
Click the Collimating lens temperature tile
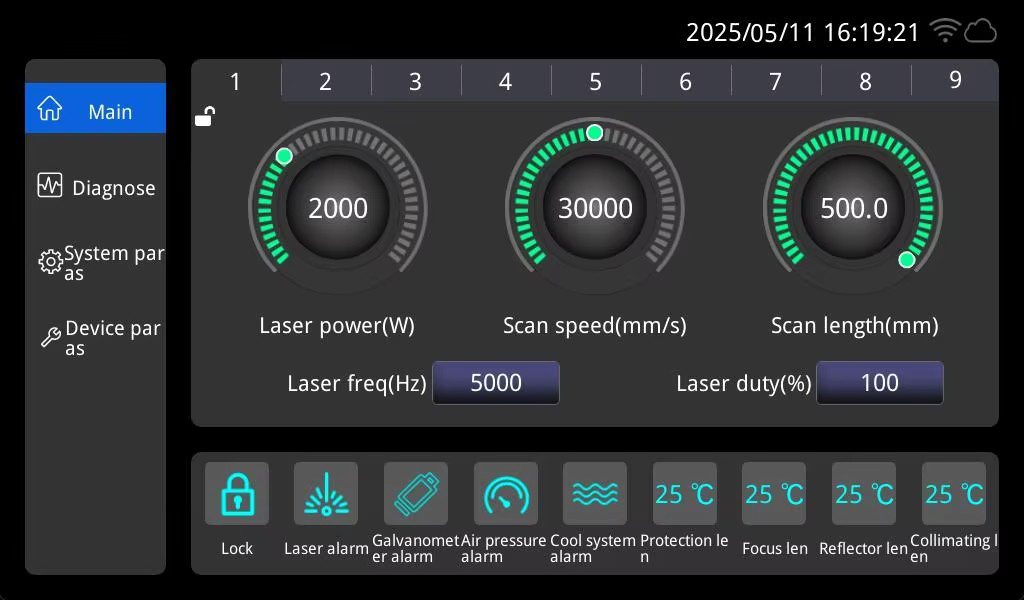953,494
